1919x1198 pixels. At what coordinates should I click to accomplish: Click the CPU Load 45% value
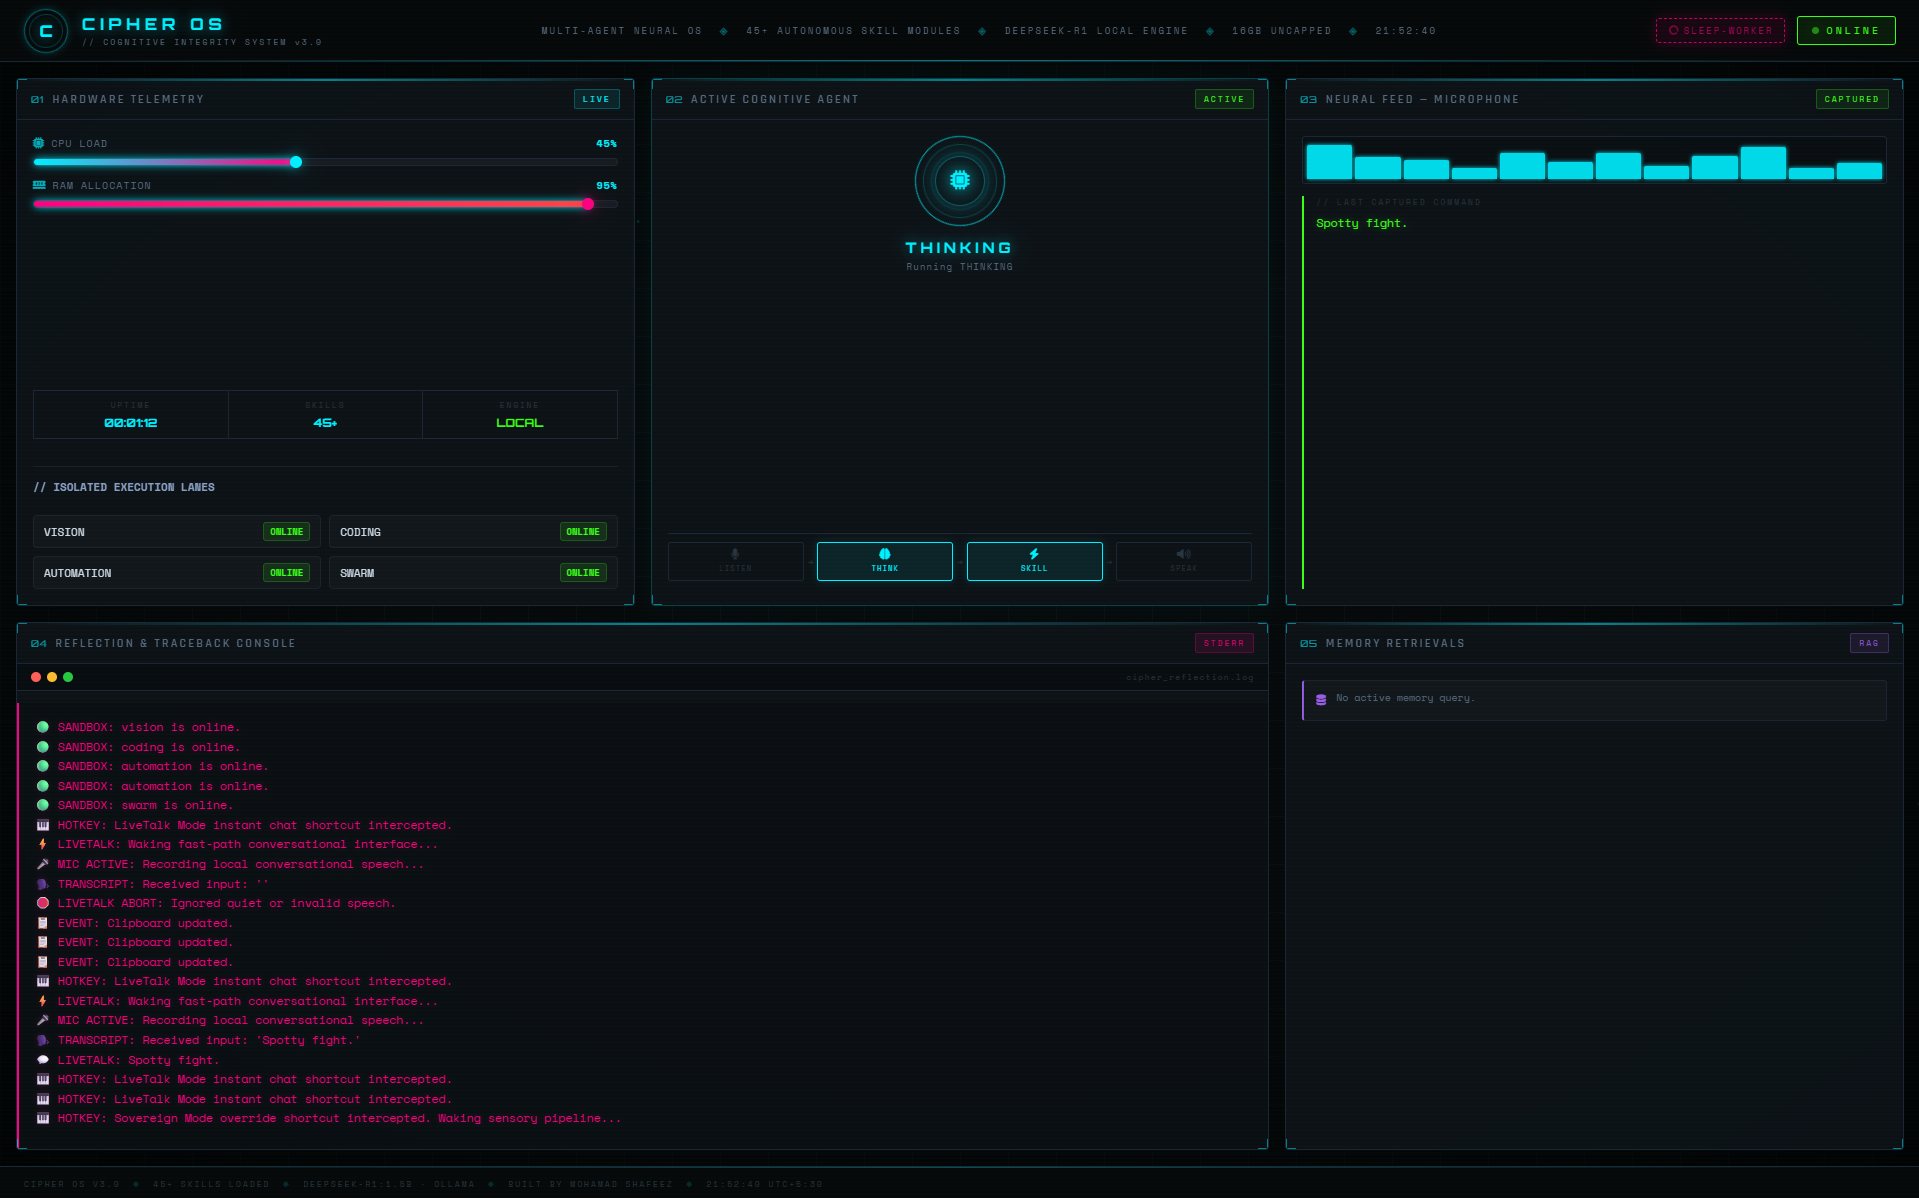tap(606, 144)
